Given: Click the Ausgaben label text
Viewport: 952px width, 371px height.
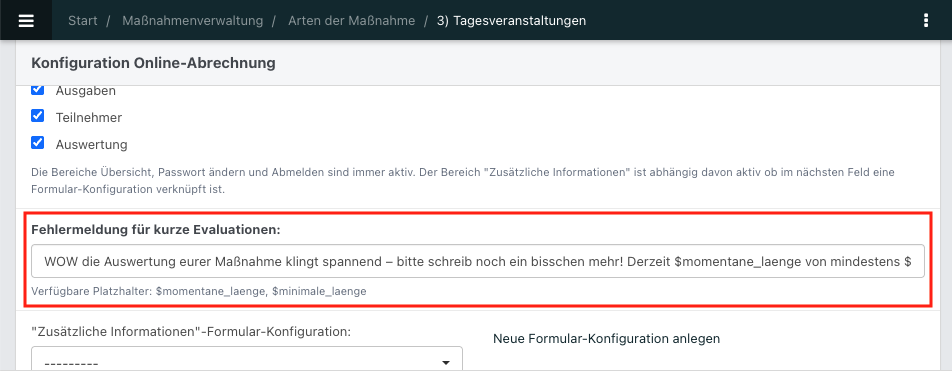Looking at the screenshot, I should (x=86, y=91).
